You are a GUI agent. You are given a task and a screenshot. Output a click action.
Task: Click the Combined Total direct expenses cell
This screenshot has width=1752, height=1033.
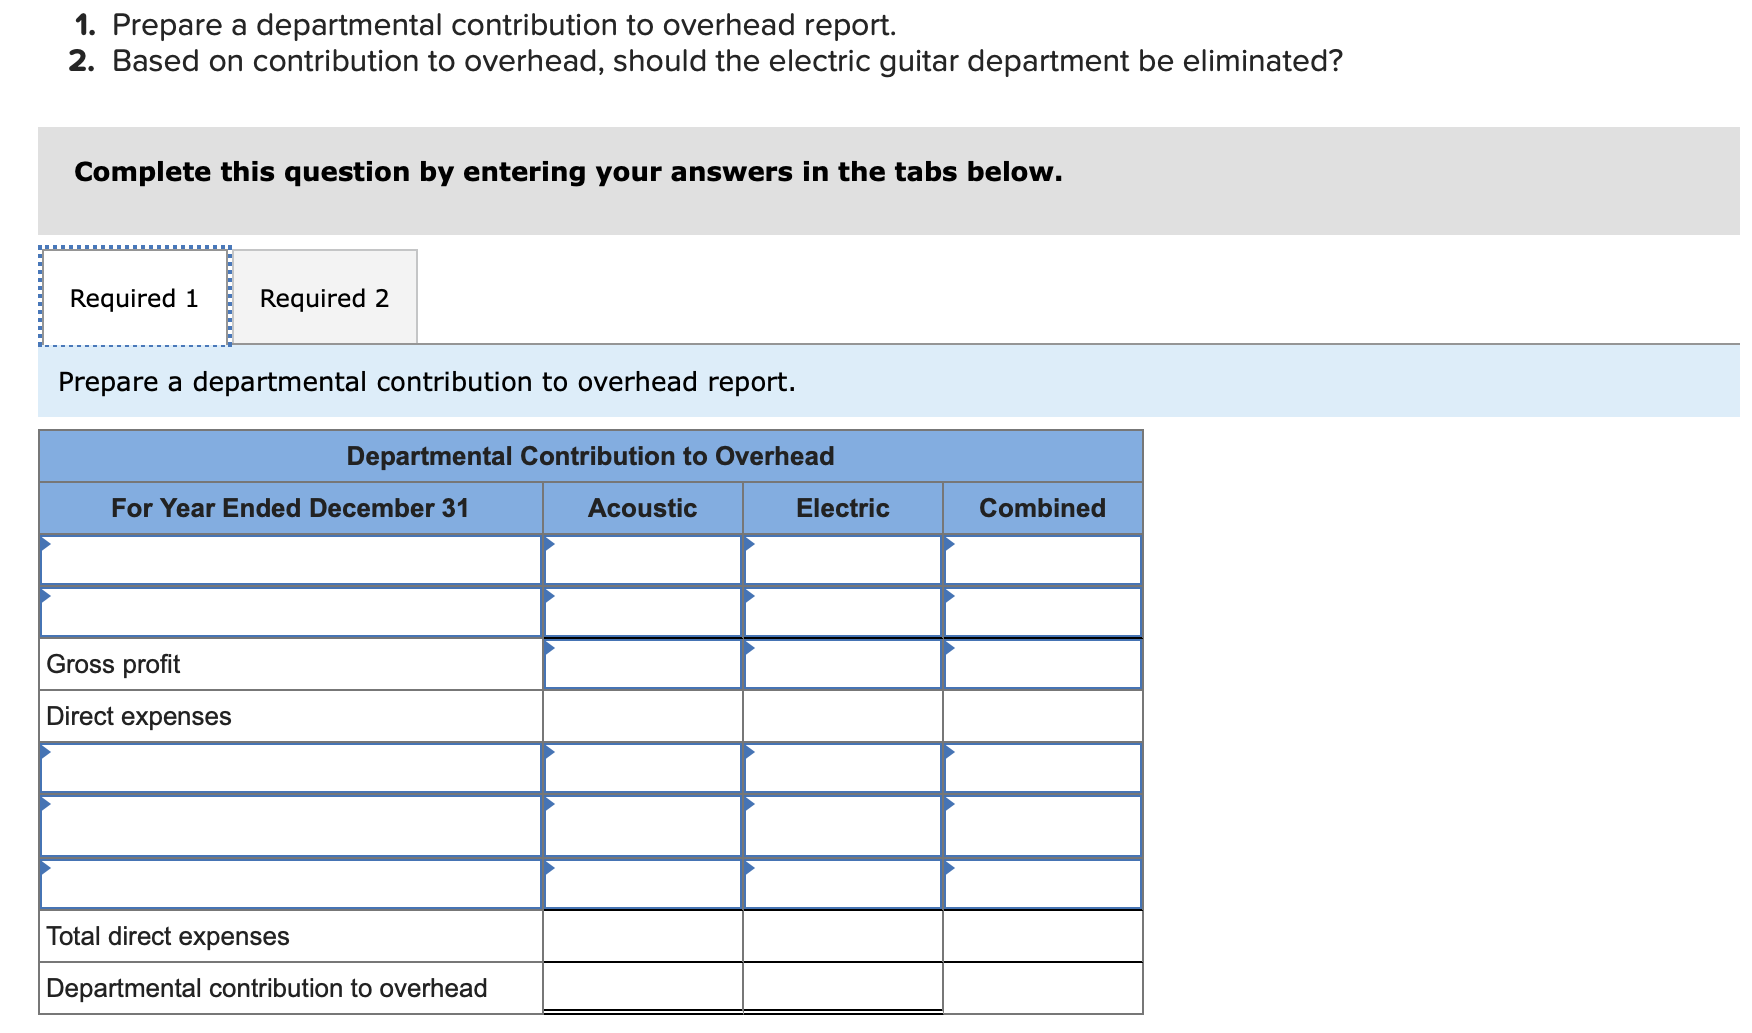[1042, 936]
